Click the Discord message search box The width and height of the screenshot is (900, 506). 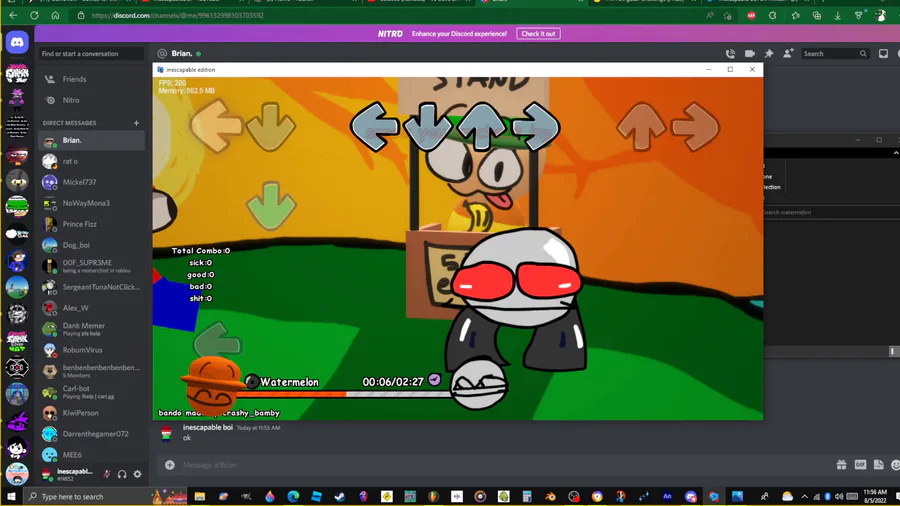(x=835, y=53)
